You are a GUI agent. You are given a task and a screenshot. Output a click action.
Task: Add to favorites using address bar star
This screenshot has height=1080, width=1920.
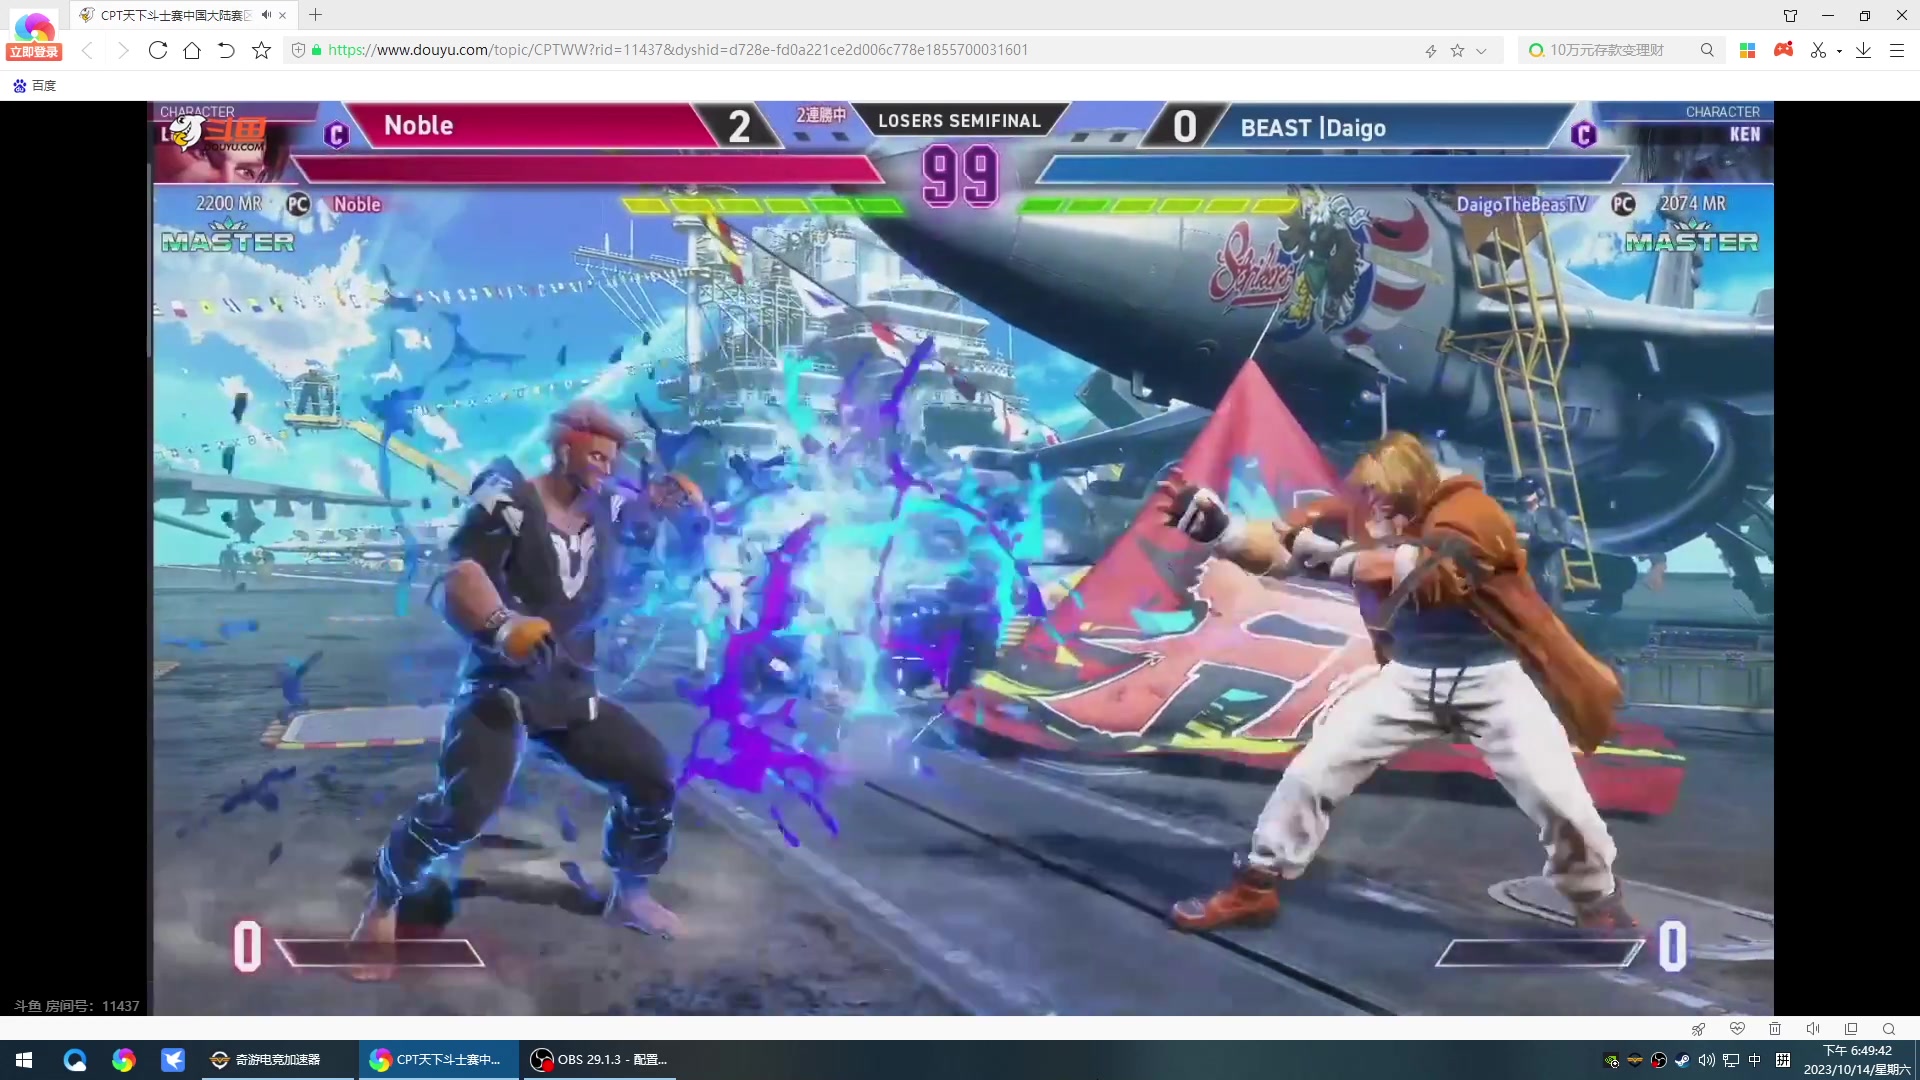[x=1458, y=50]
